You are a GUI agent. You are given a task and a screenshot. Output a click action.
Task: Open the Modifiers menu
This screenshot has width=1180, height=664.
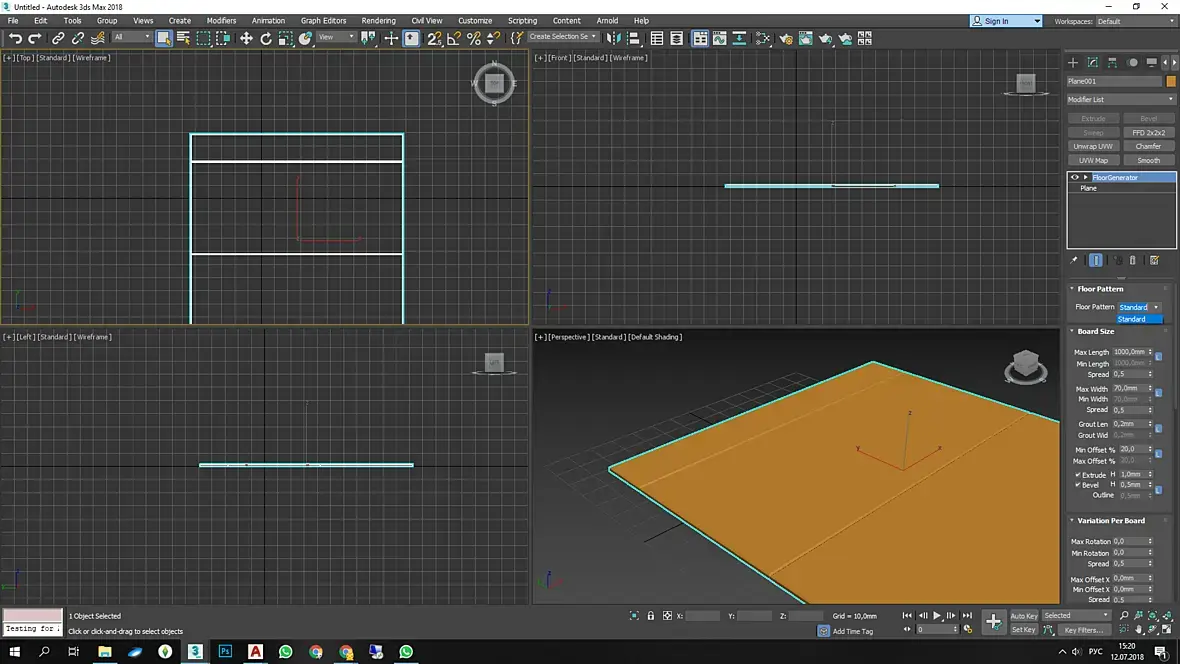pyautogui.click(x=221, y=20)
